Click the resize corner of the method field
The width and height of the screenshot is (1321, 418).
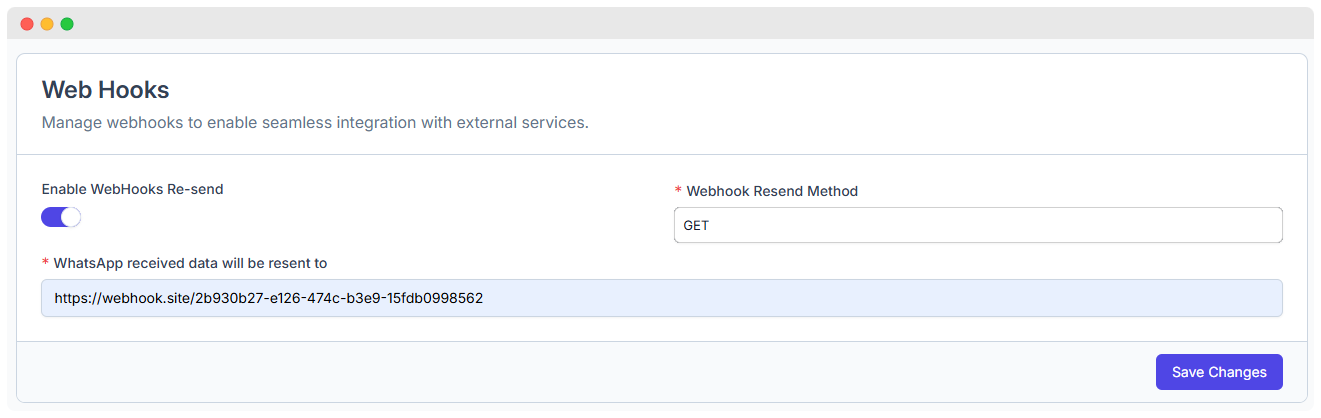(x=1278, y=238)
